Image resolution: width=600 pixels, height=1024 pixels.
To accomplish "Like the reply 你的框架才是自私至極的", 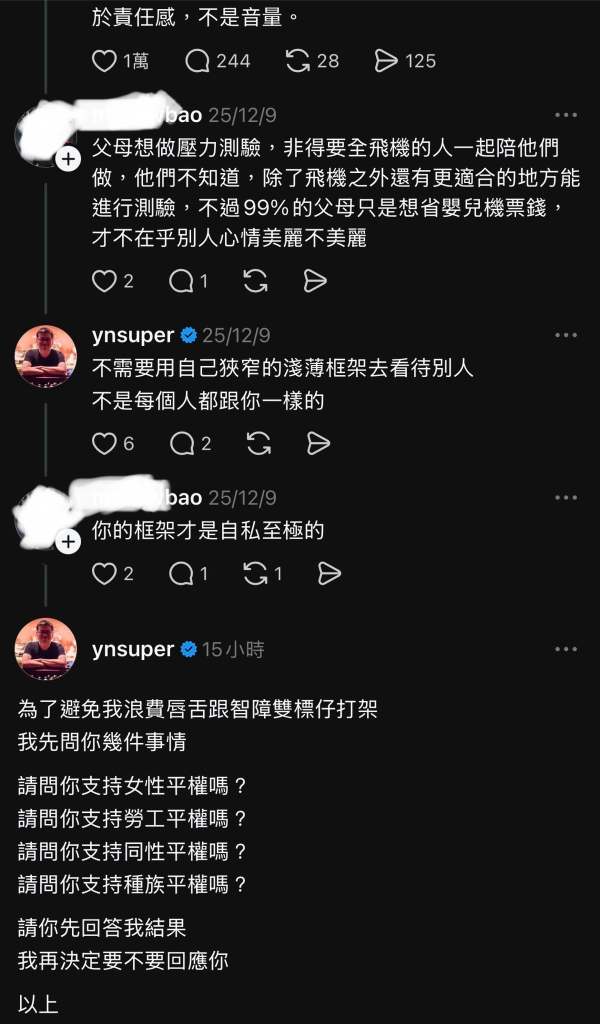I will [x=105, y=573].
